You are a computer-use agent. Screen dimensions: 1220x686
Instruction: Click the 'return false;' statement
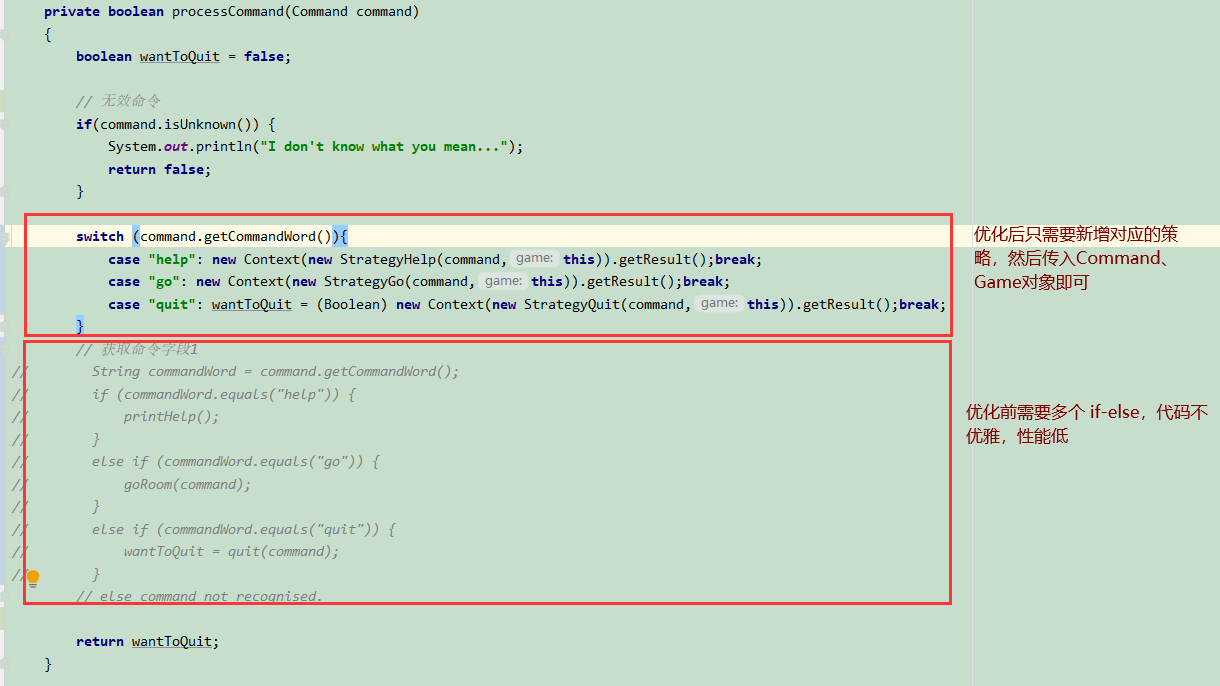click(x=160, y=170)
